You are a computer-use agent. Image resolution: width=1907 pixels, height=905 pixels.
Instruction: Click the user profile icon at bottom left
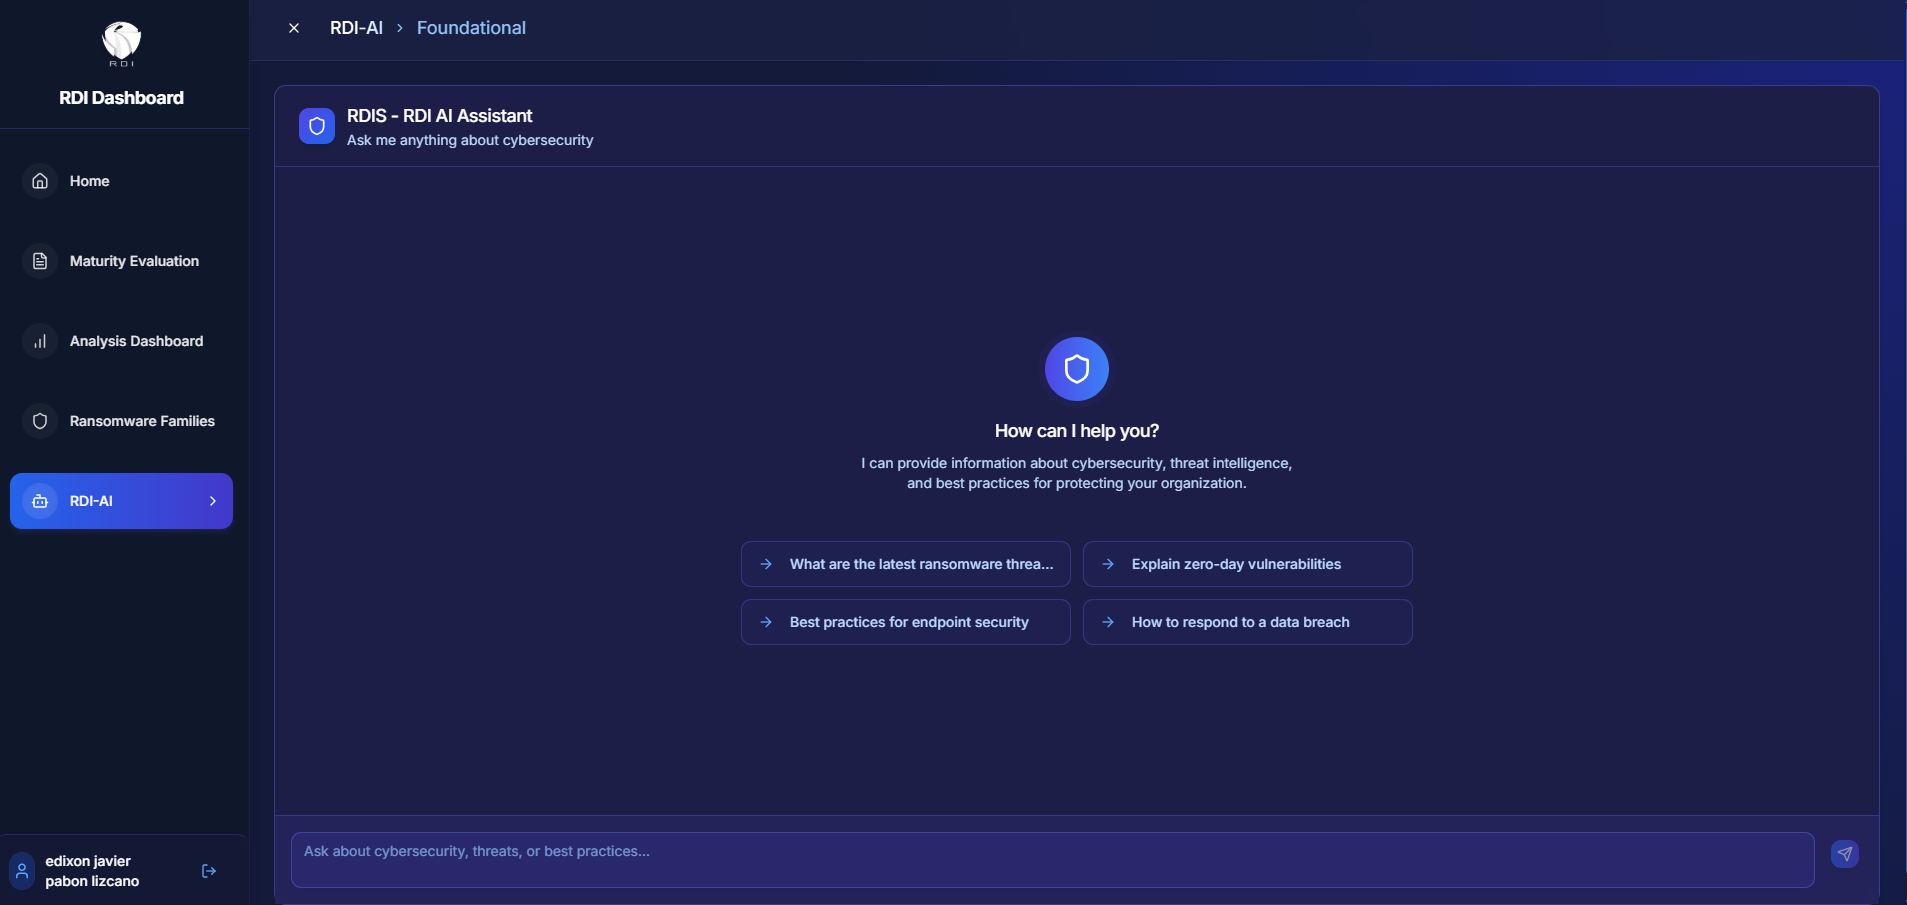21,870
